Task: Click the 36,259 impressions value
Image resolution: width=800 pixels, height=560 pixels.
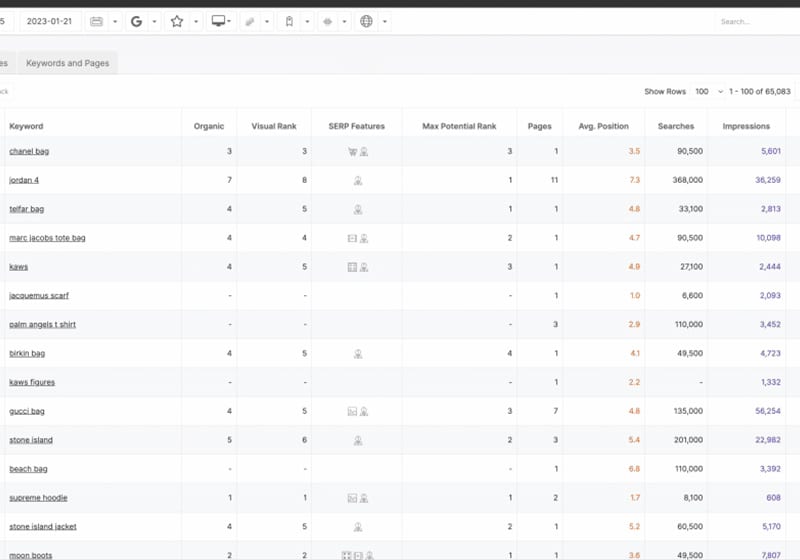Action: (768, 180)
